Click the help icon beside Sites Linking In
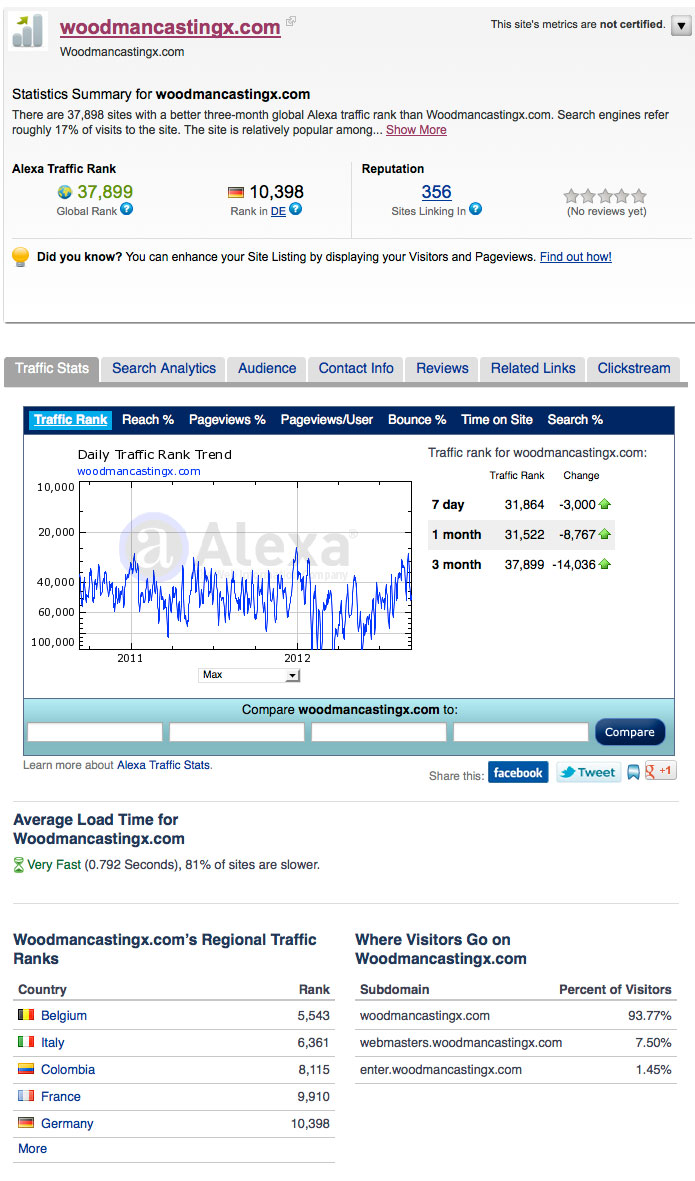Image resolution: width=695 pixels, height=1181 pixels. click(x=476, y=210)
